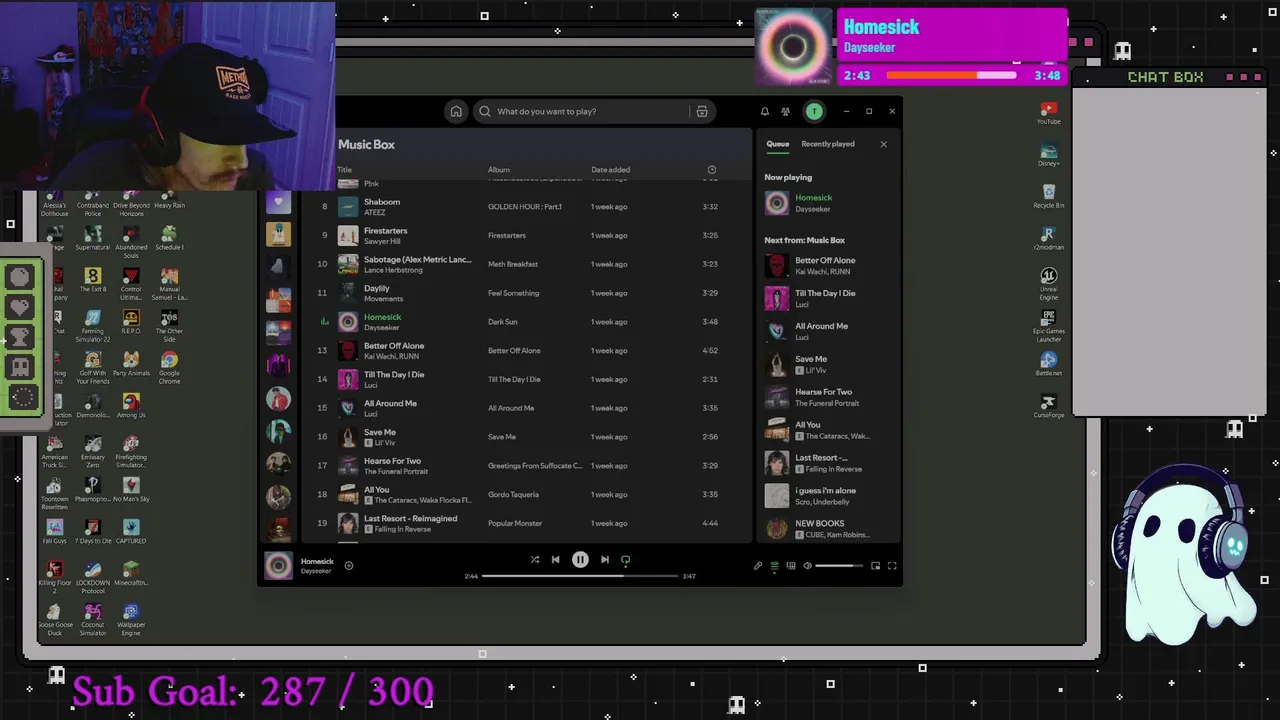Viewport: 1280px width, 720px height.
Task: Open the Spotify notifications bell
Action: pyautogui.click(x=765, y=112)
